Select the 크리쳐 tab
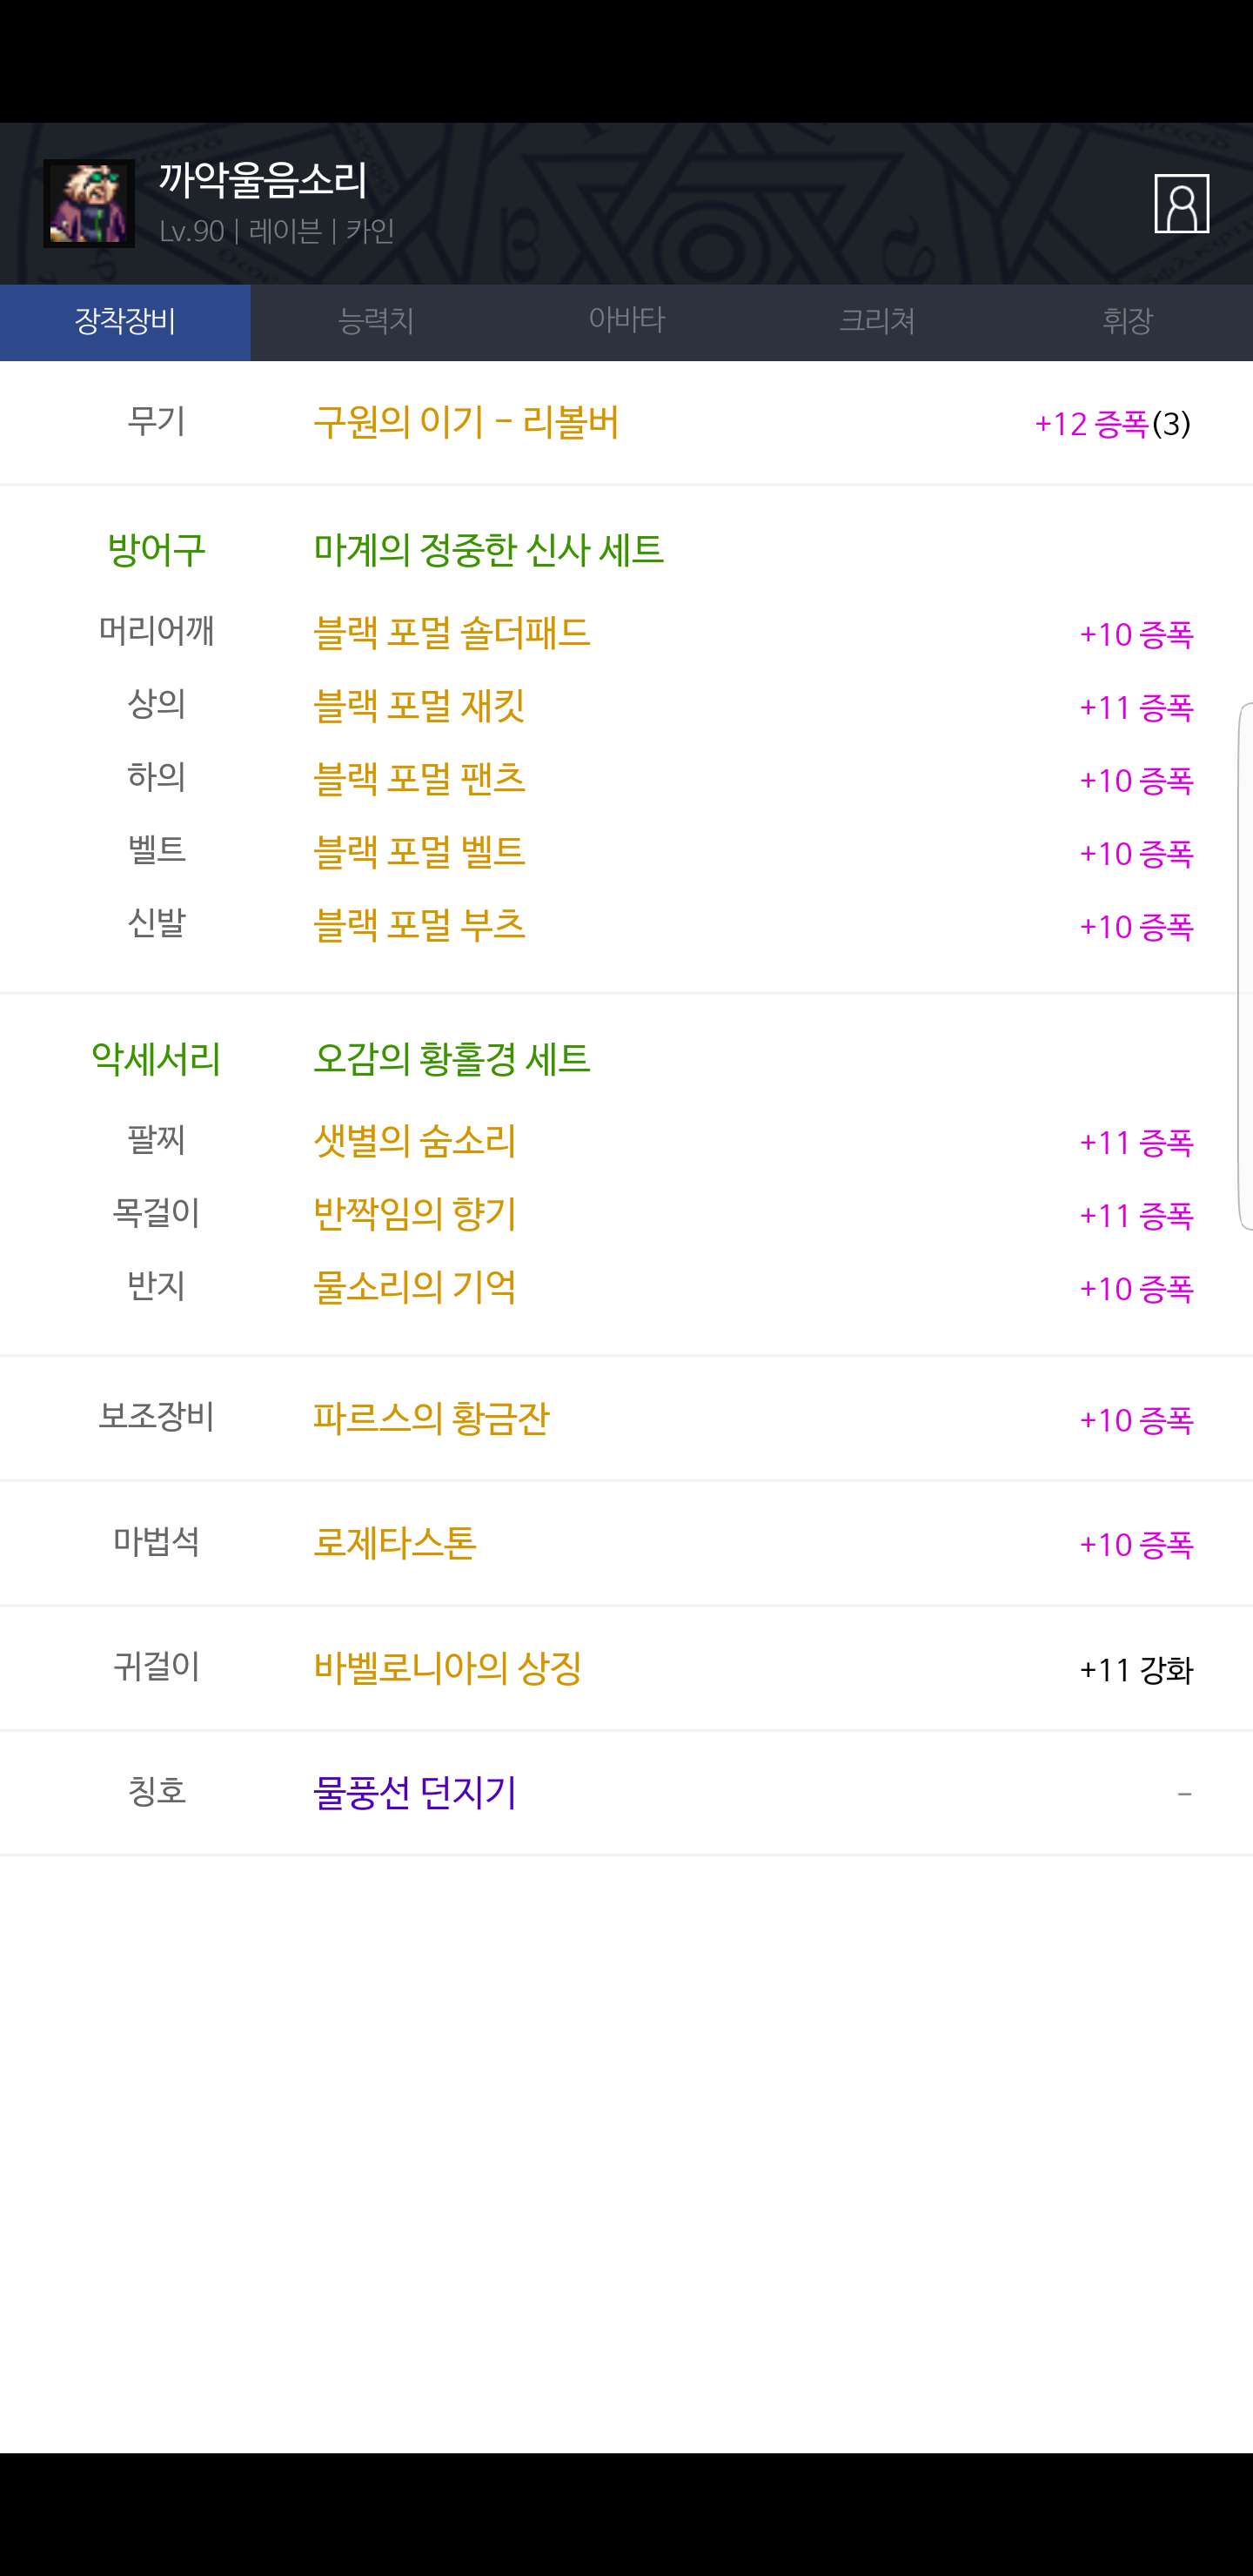 tap(877, 322)
